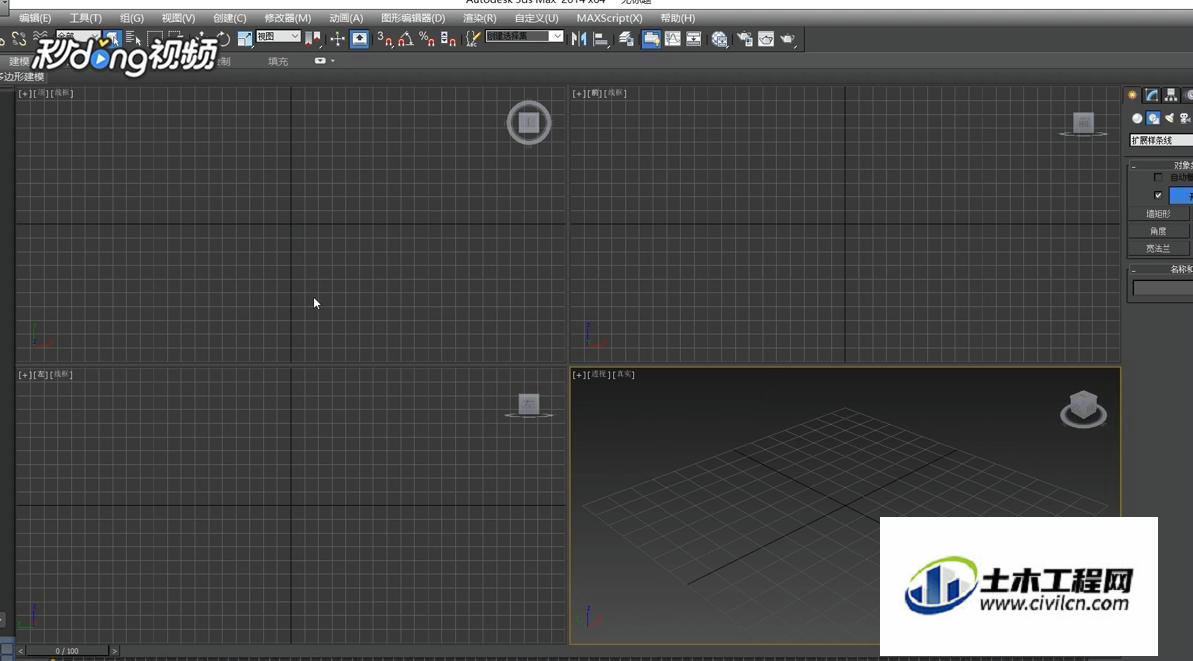
Task: Click the Use Pivot Point Center icon
Action: (x=313, y=39)
